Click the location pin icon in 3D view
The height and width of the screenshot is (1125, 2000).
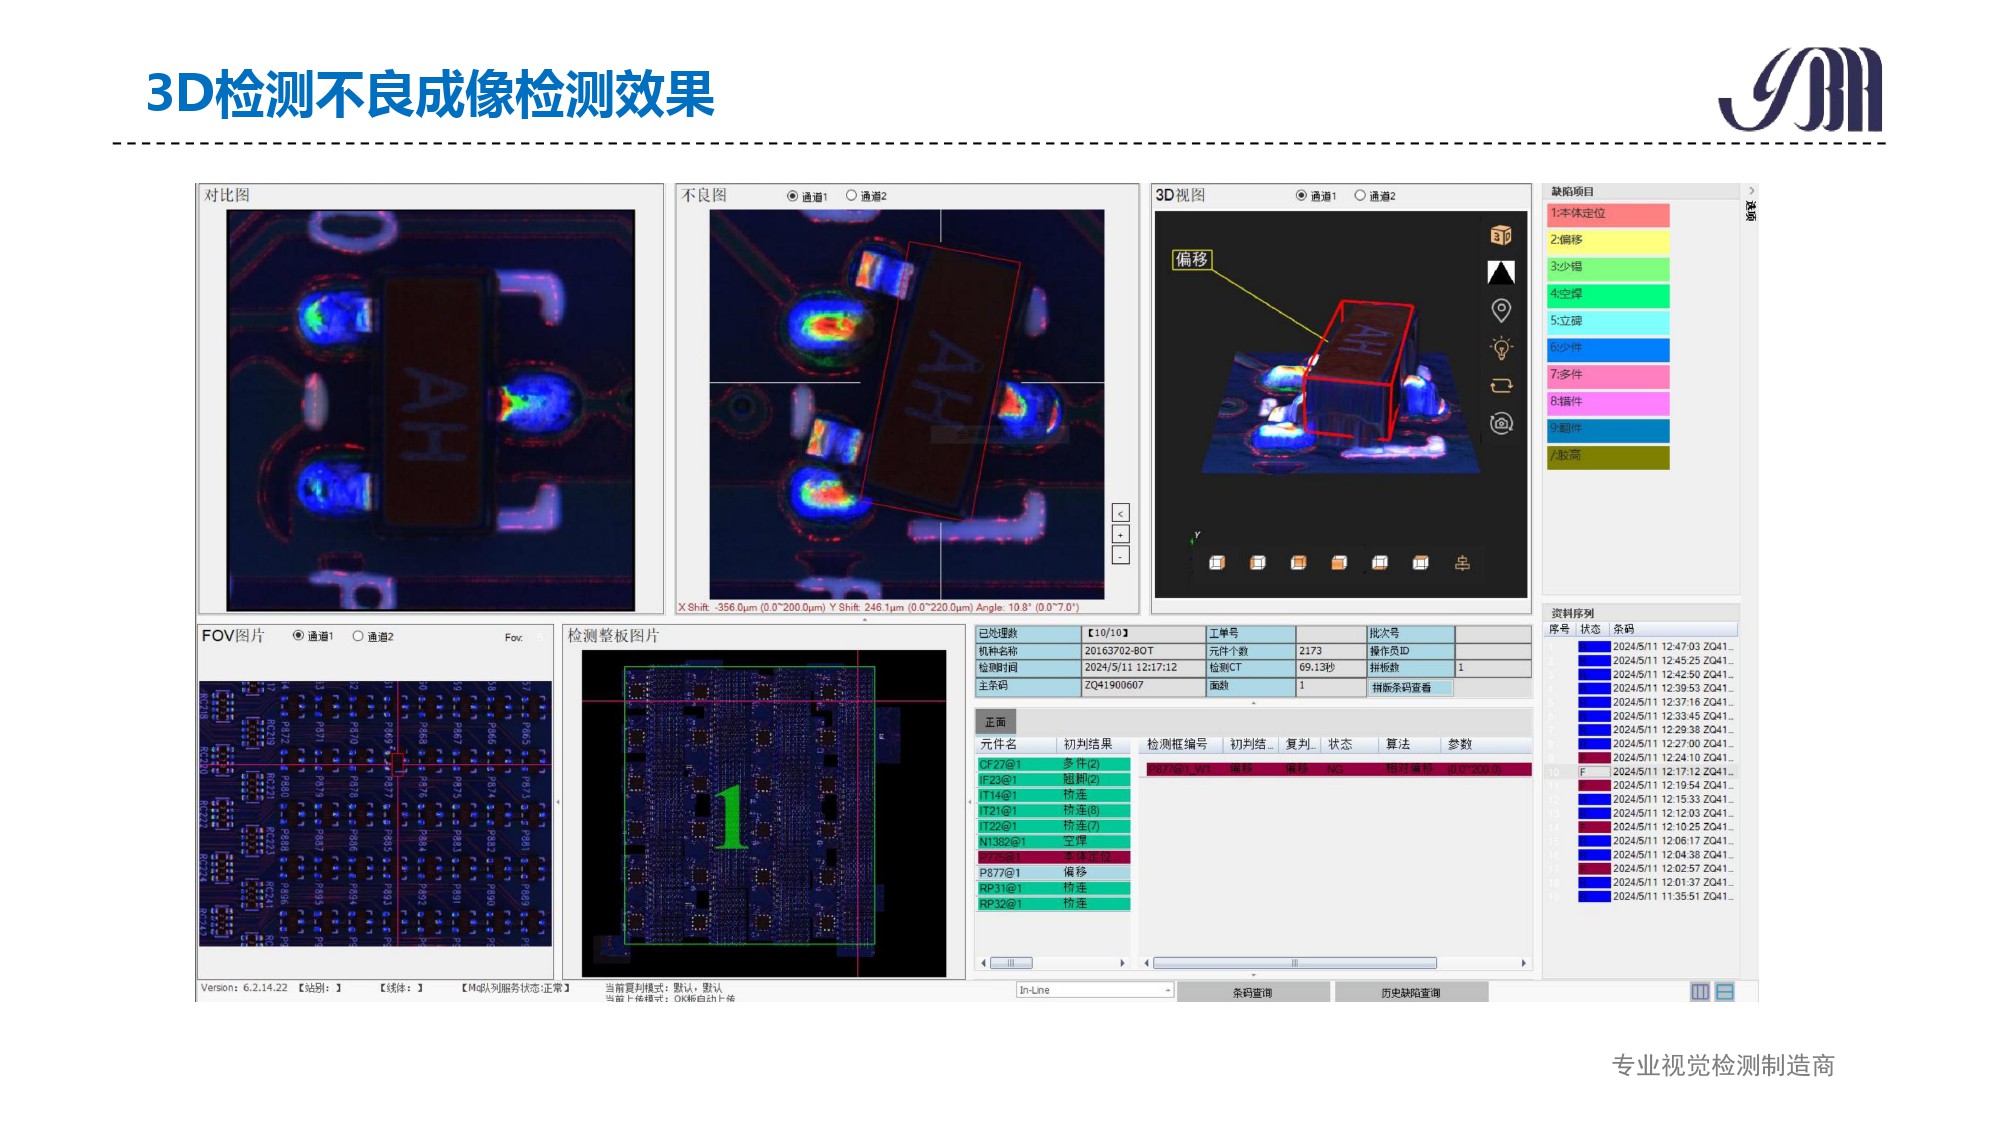point(1500,310)
